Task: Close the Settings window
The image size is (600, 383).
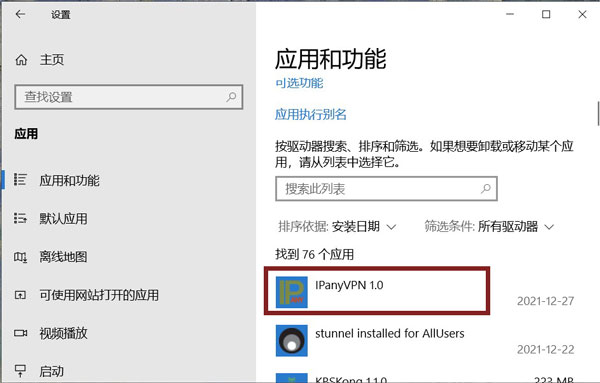Action: pos(582,15)
